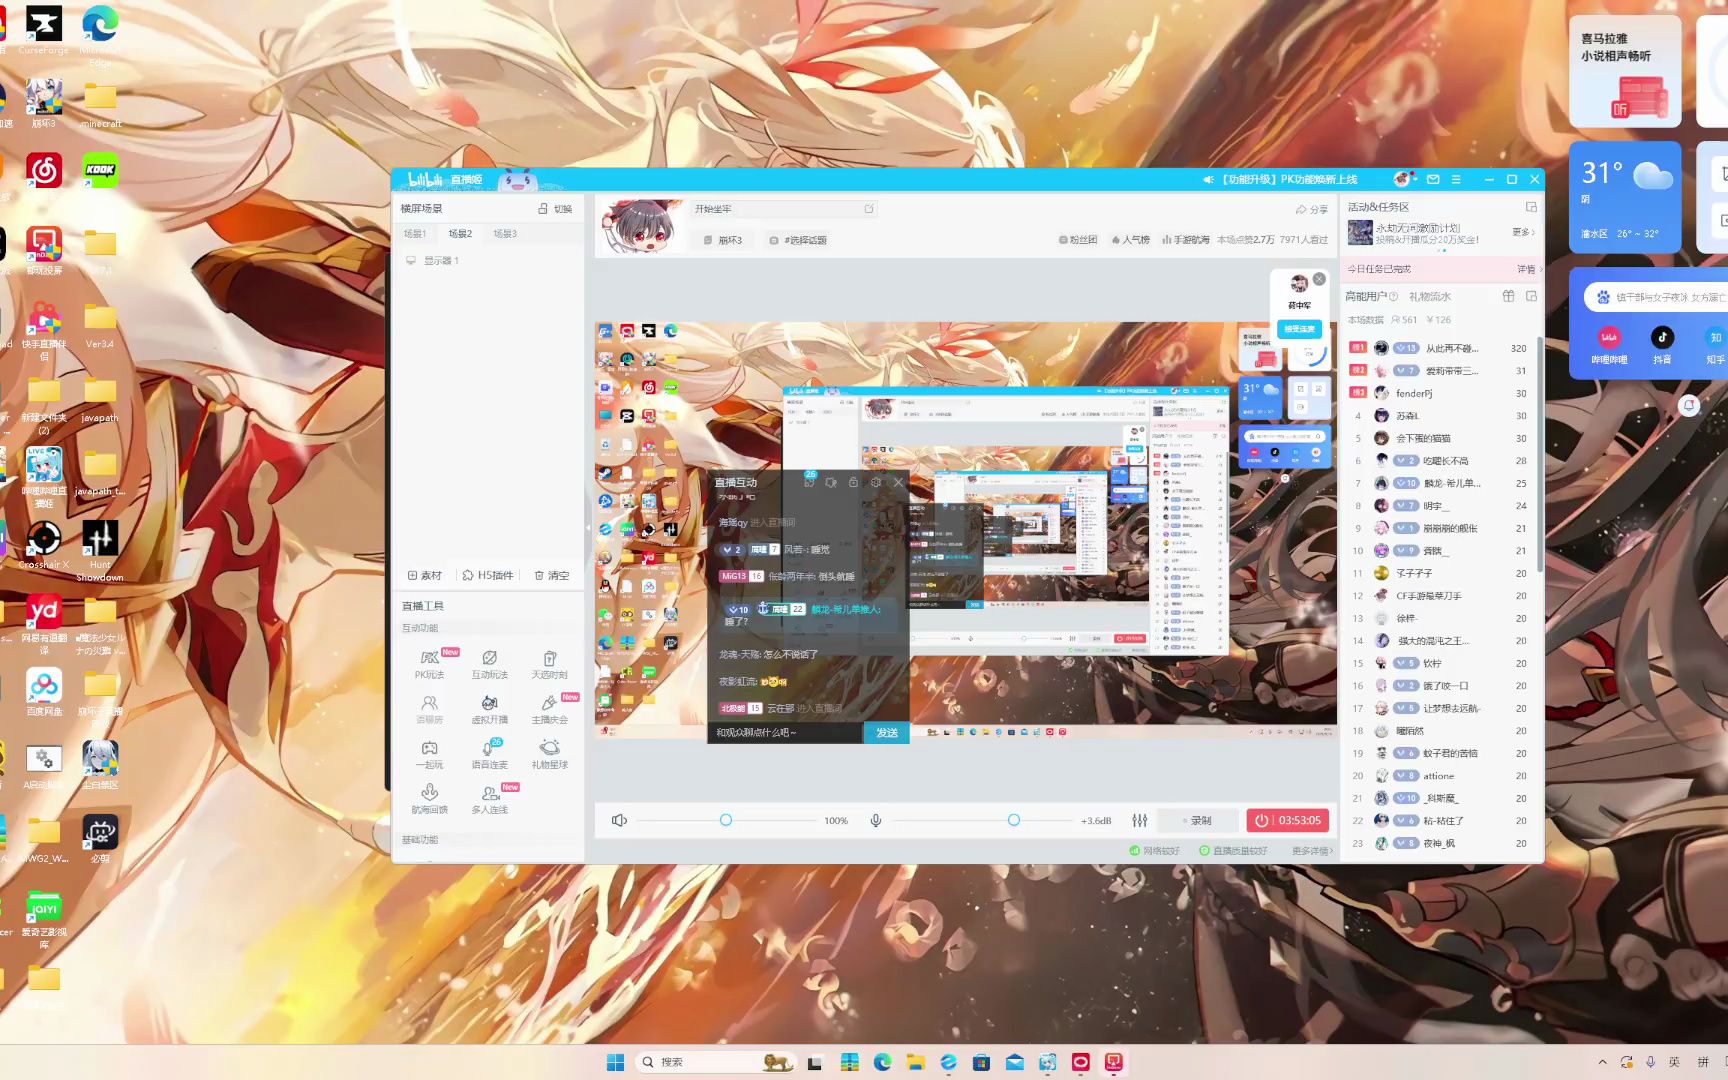Screen dimensions: 1728x1080
Task: Click the 素材 add material button
Action: tap(425, 576)
